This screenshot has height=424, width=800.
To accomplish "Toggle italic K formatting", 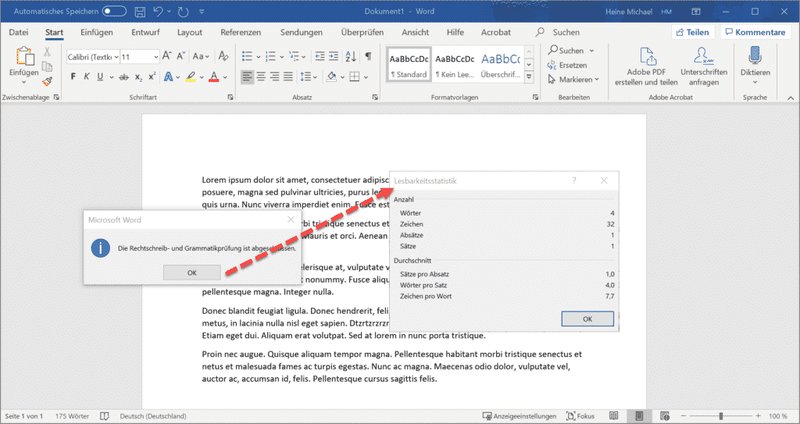I will [86, 77].
